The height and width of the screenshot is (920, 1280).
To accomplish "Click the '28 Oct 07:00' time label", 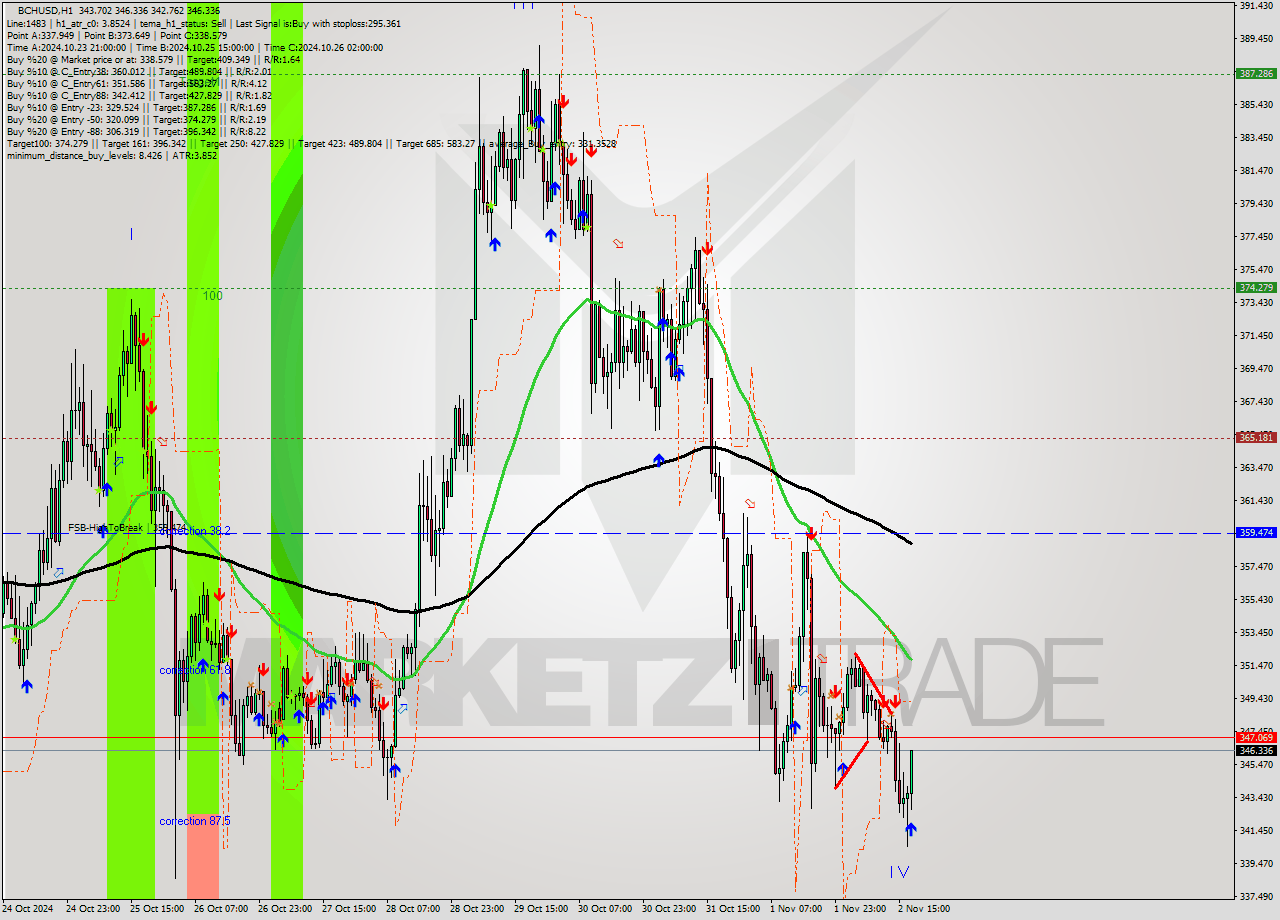I will click(x=413, y=909).
